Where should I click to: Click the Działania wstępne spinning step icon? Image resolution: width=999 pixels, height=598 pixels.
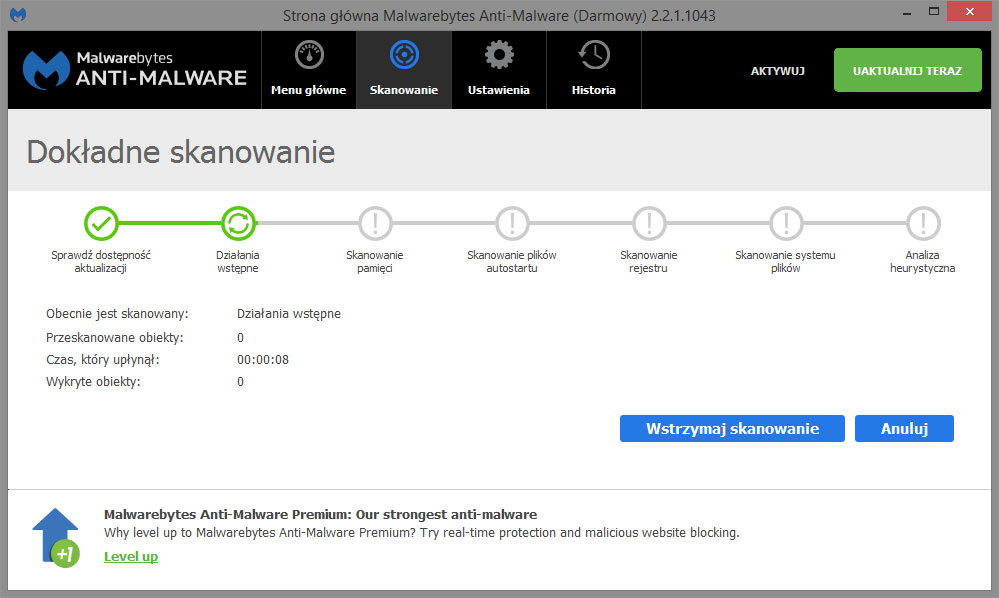pos(238,222)
